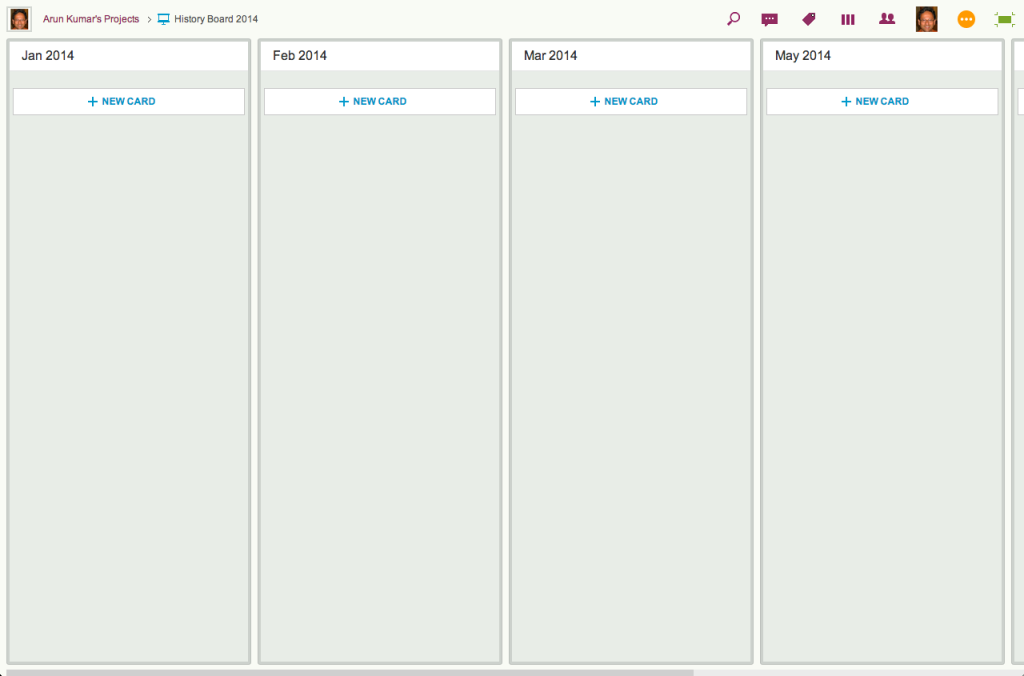Click the Feb 2014 list title
Screen dimensions: 1024x676
click(x=300, y=56)
